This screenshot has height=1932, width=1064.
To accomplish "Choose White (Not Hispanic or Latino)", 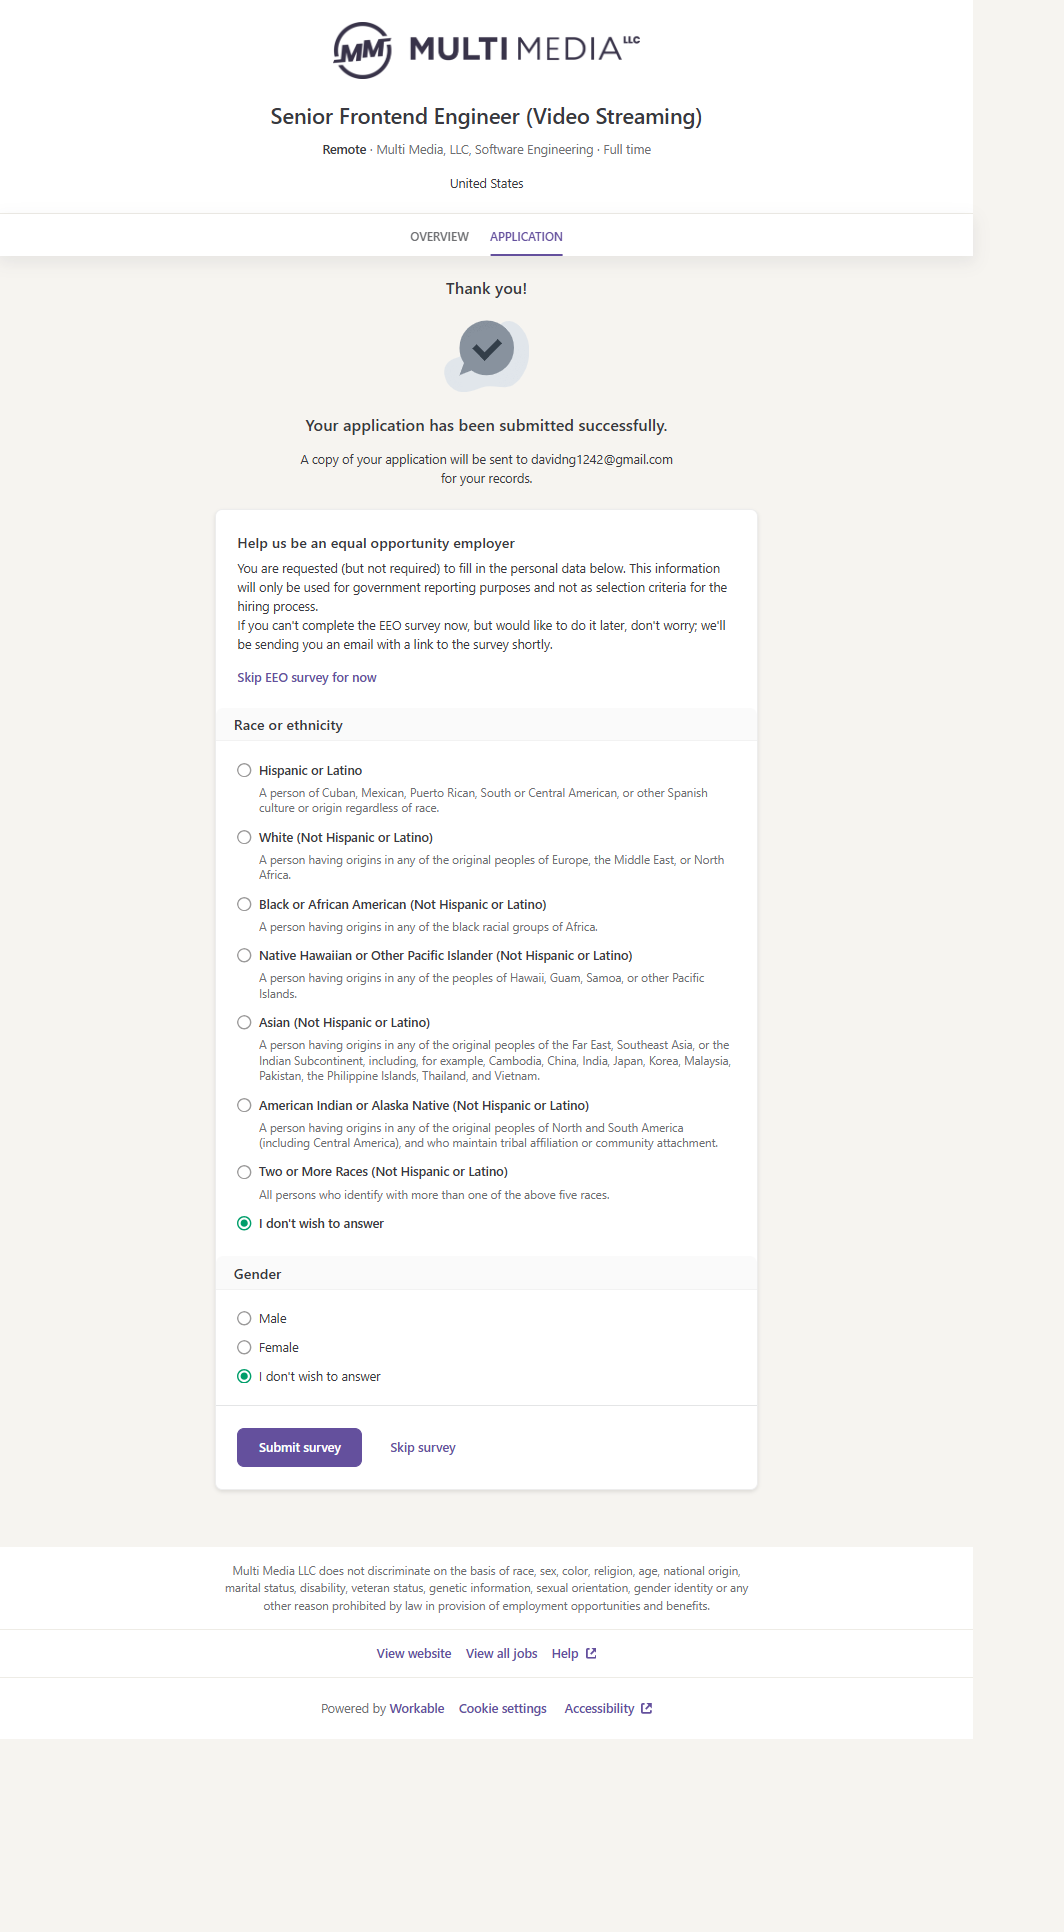I will tap(244, 837).
